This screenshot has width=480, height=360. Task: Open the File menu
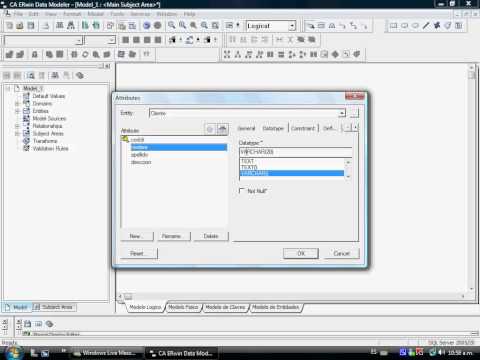coord(18,14)
